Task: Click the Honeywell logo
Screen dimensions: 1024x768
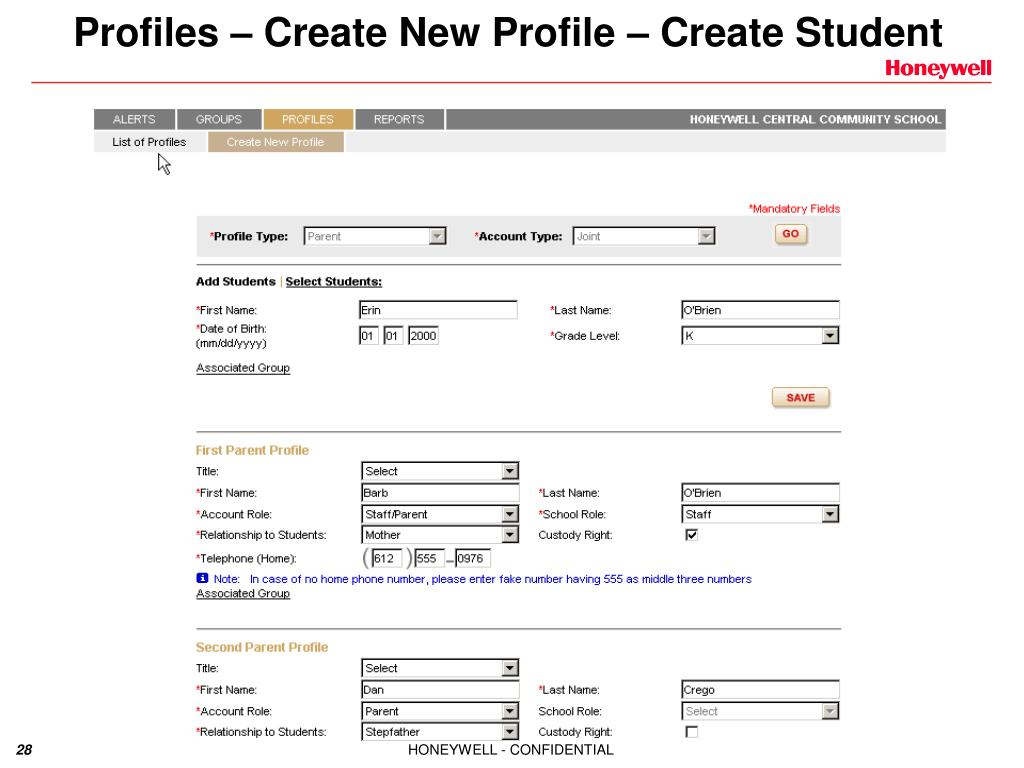Action: pos(938,69)
